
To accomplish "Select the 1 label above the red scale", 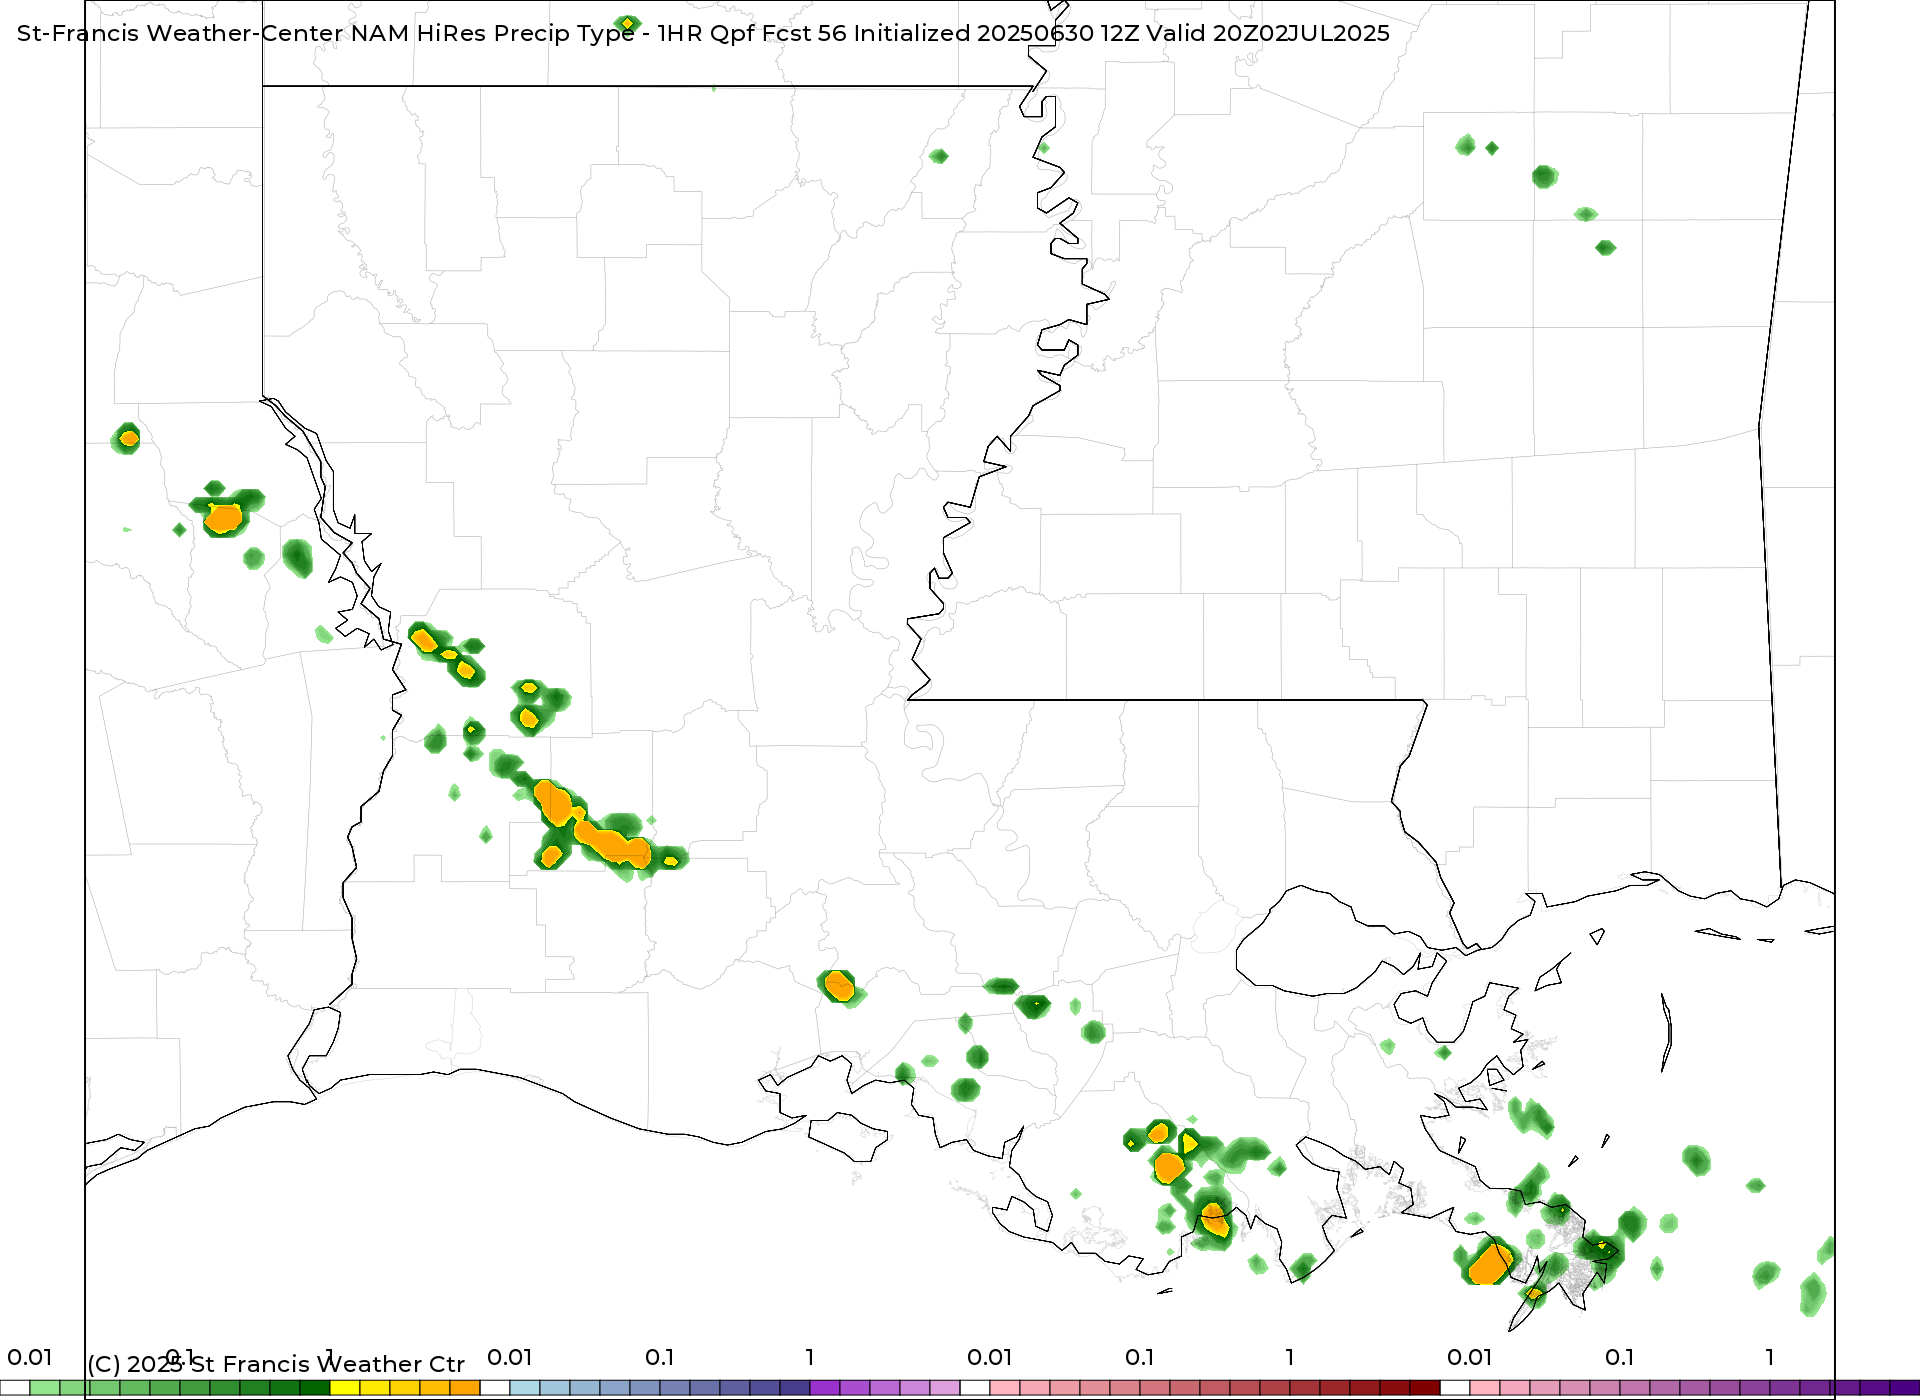I will click(x=1290, y=1357).
